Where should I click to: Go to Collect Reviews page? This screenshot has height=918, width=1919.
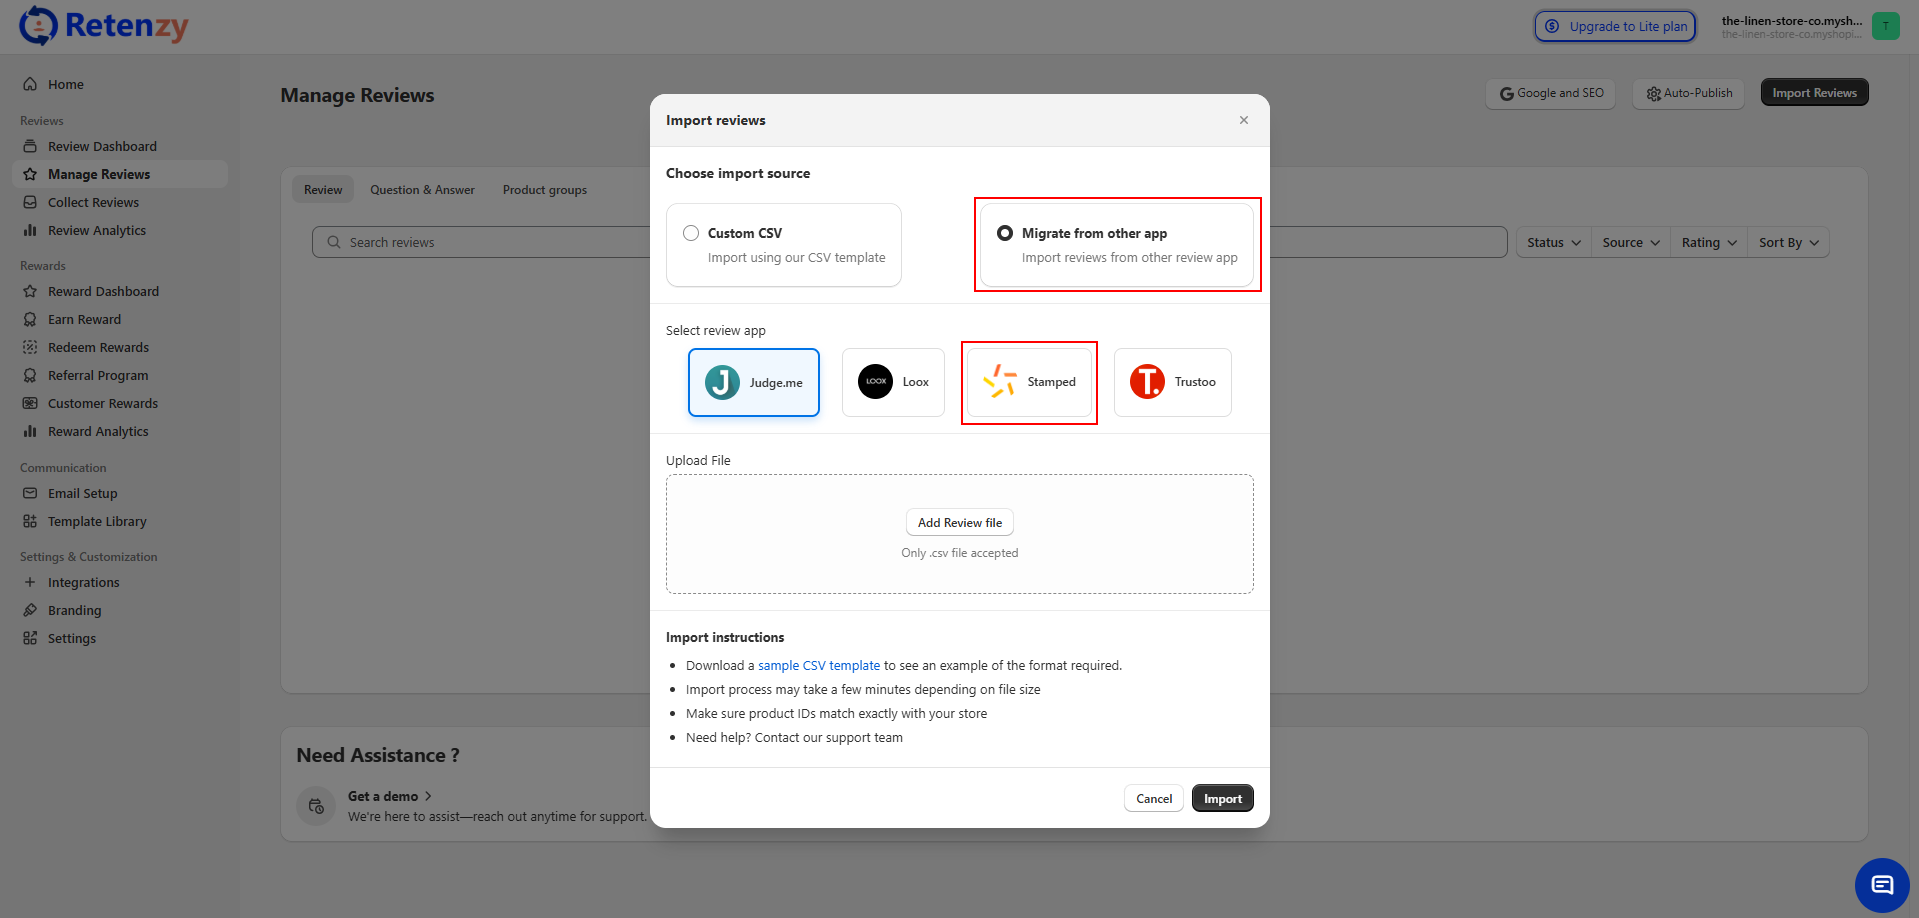(x=120, y=202)
